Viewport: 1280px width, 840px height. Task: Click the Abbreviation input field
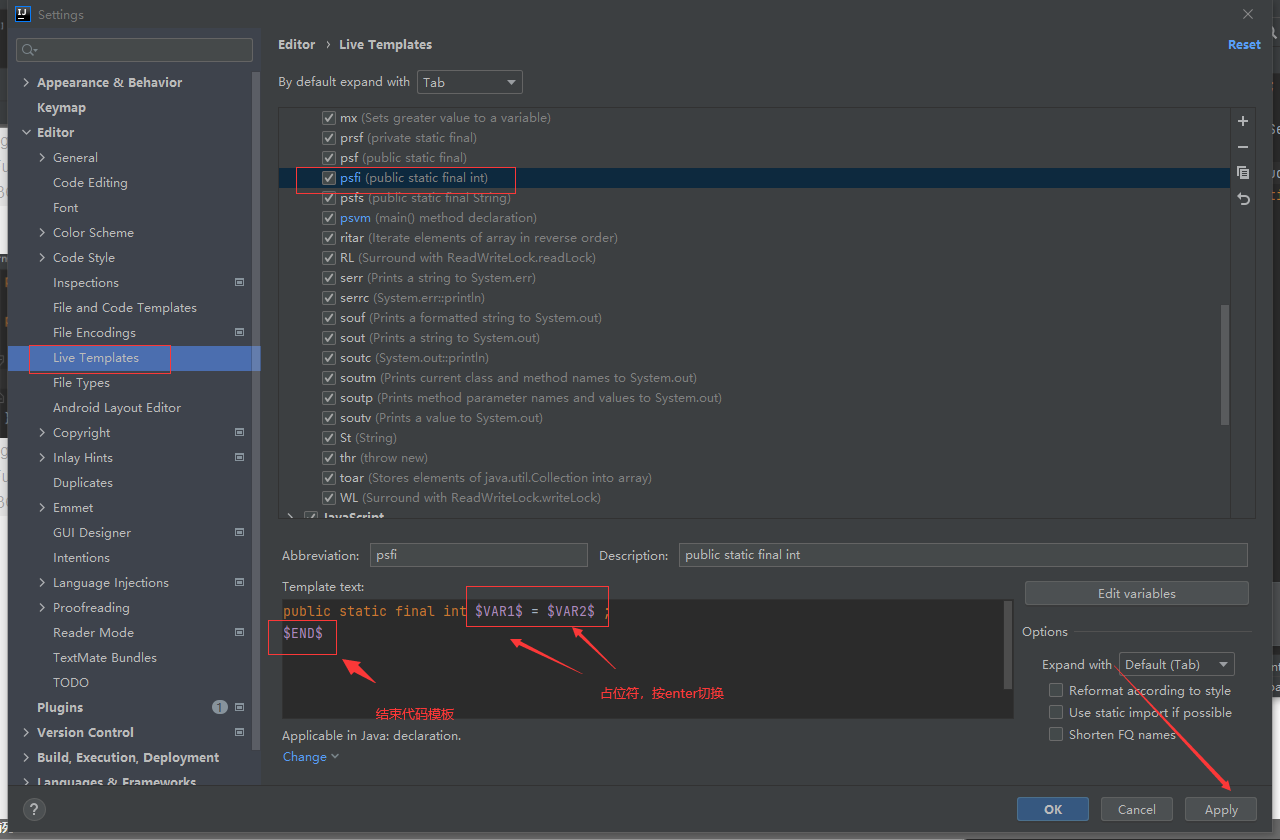point(479,555)
